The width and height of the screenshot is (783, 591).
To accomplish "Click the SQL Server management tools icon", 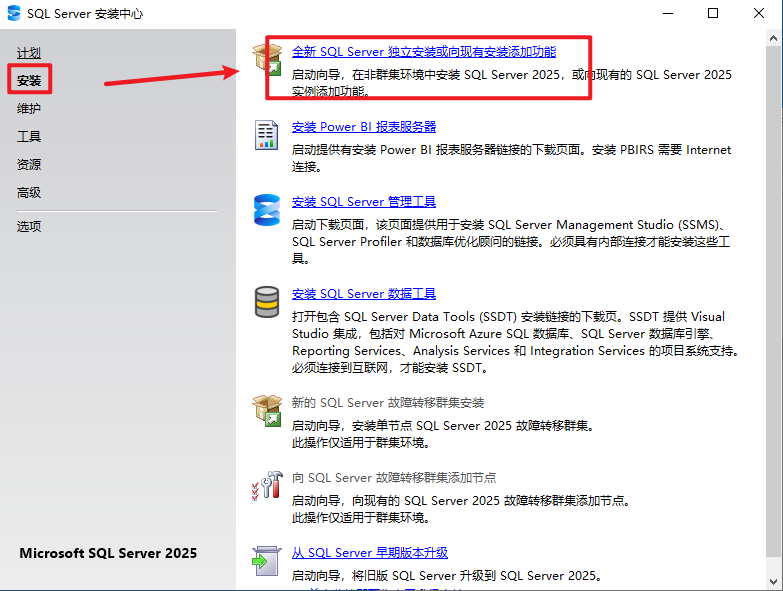I will point(267,210).
